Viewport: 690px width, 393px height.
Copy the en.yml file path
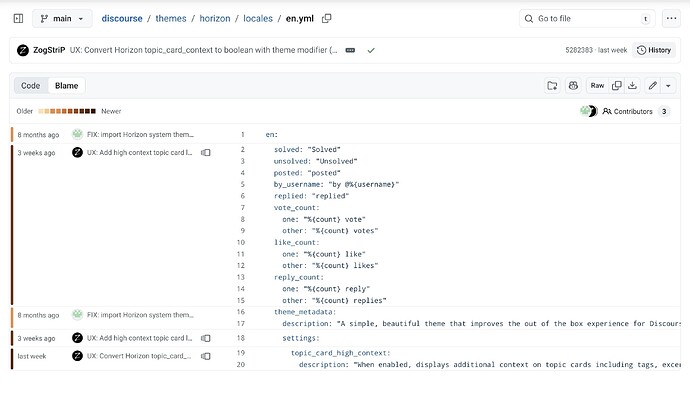[327, 18]
